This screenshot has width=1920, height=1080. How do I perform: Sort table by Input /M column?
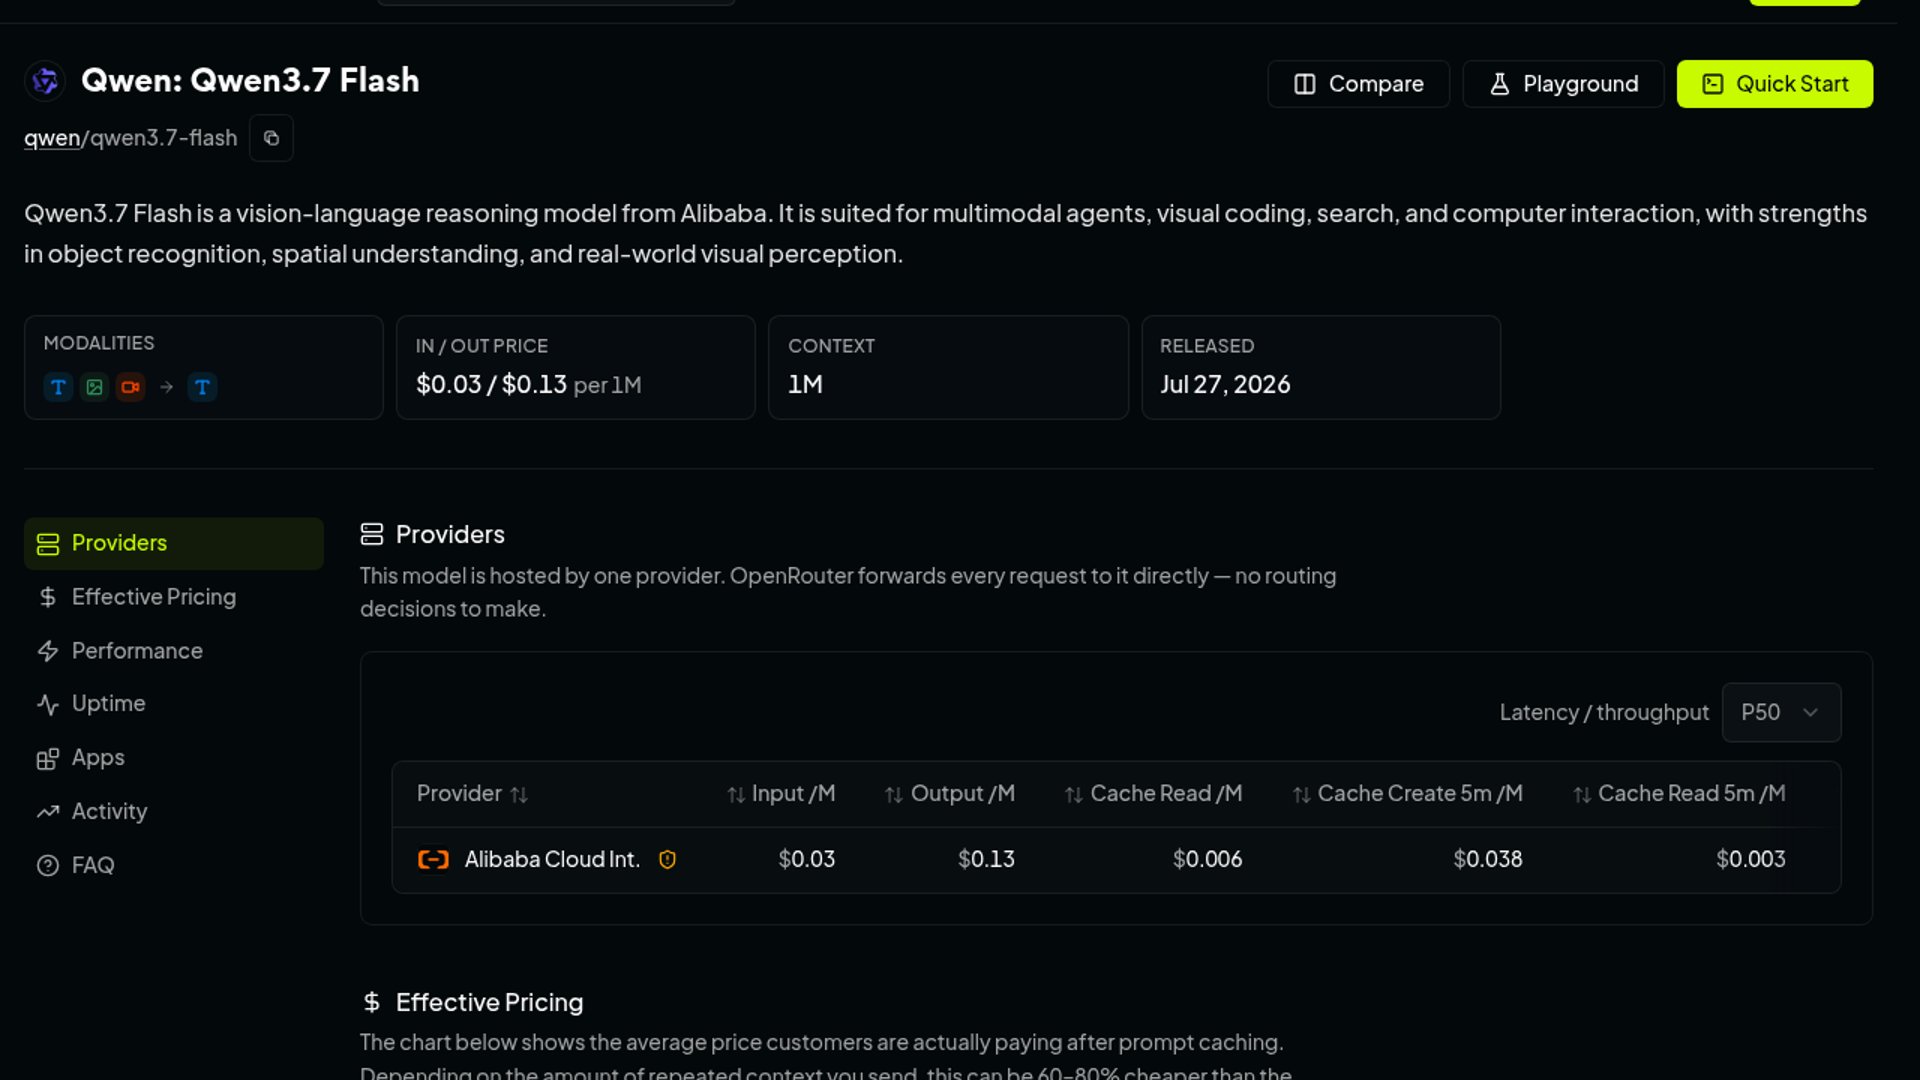pyautogui.click(x=781, y=794)
